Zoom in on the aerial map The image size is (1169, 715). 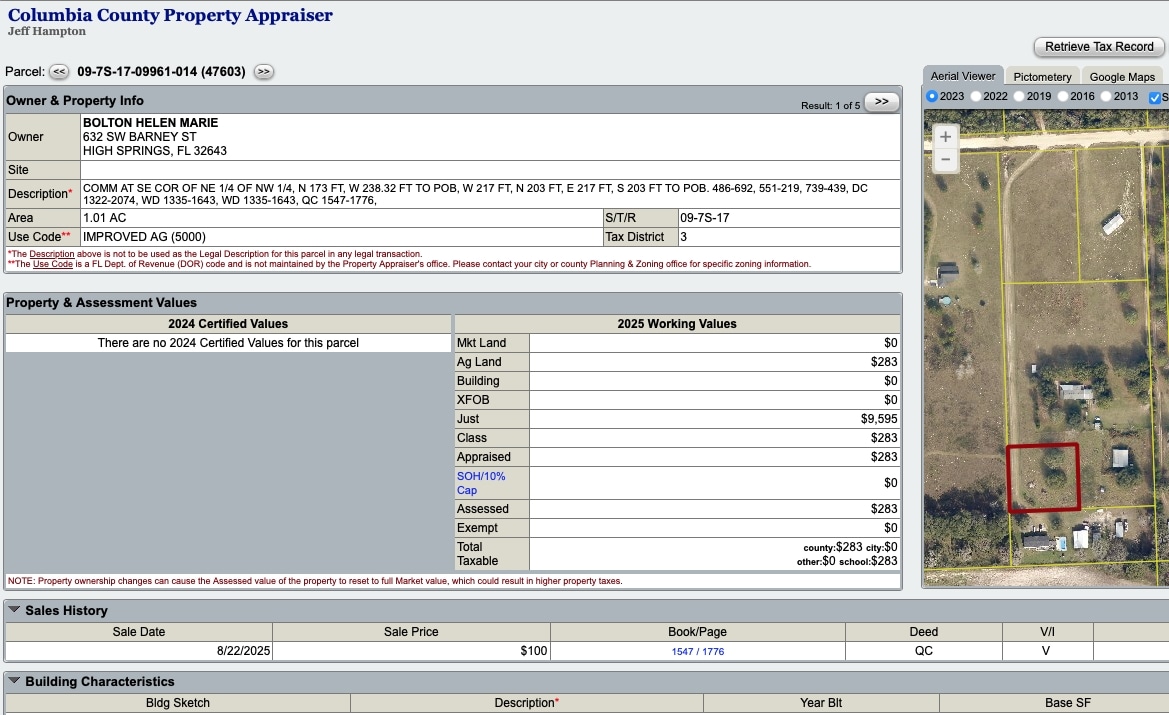(x=945, y=136)
